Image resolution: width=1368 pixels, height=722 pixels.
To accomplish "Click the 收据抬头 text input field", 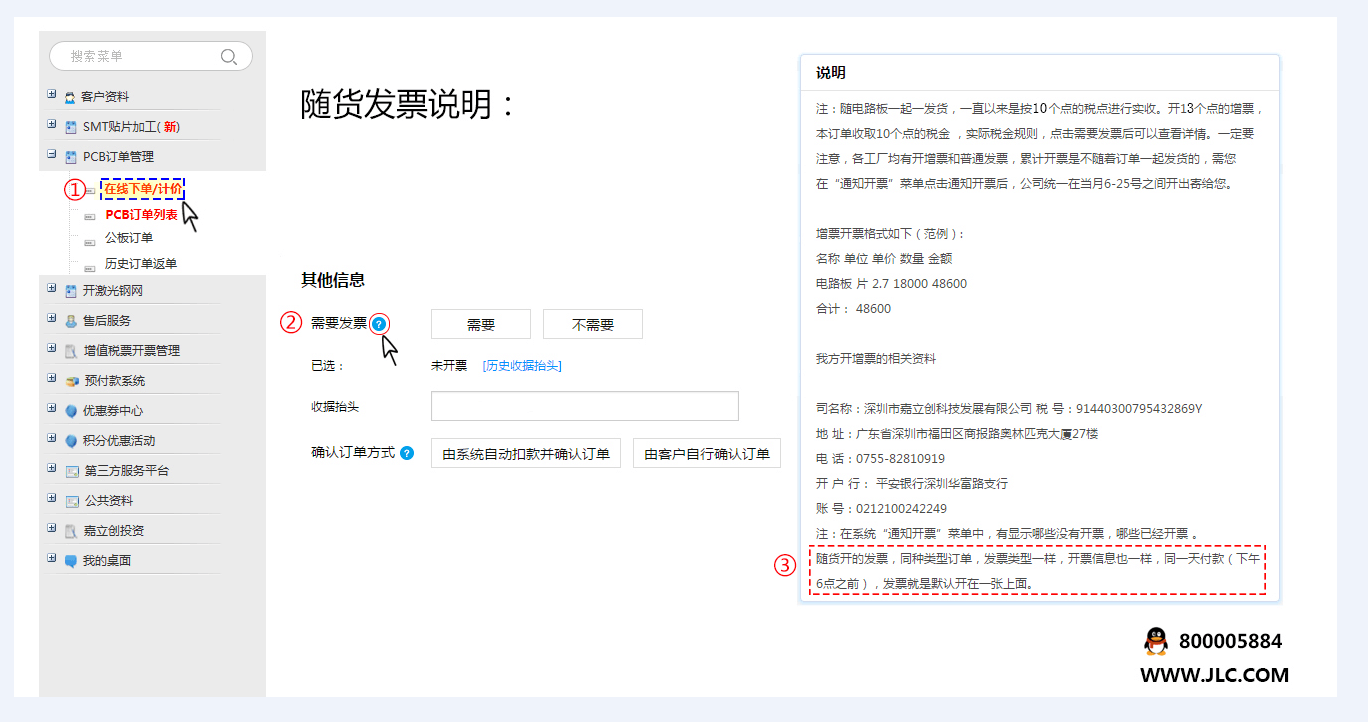I will tap(584, 406).
